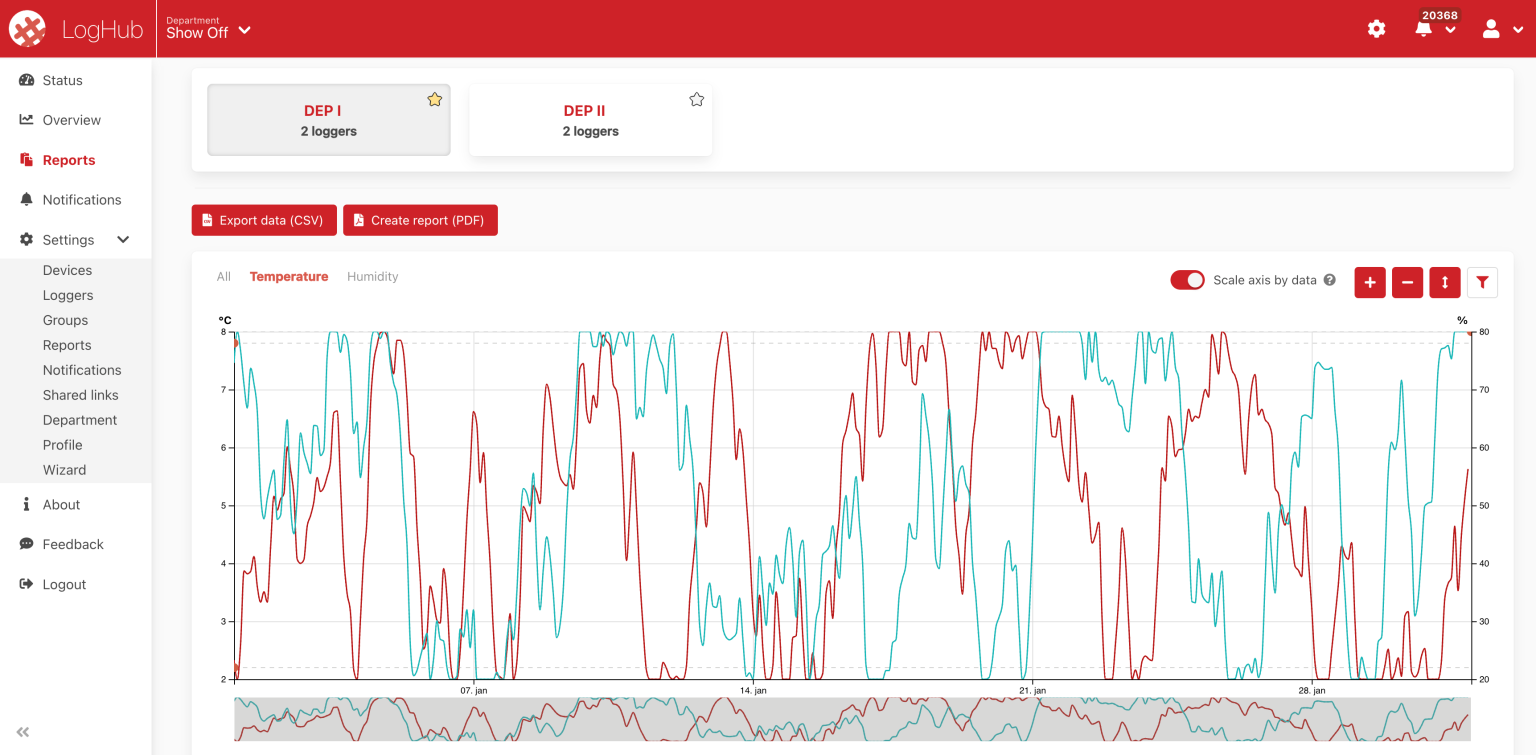Click the chart filter funnel icon
Image resolution: width=1536 pixels, height=755 pixels.
point(1482,283)
